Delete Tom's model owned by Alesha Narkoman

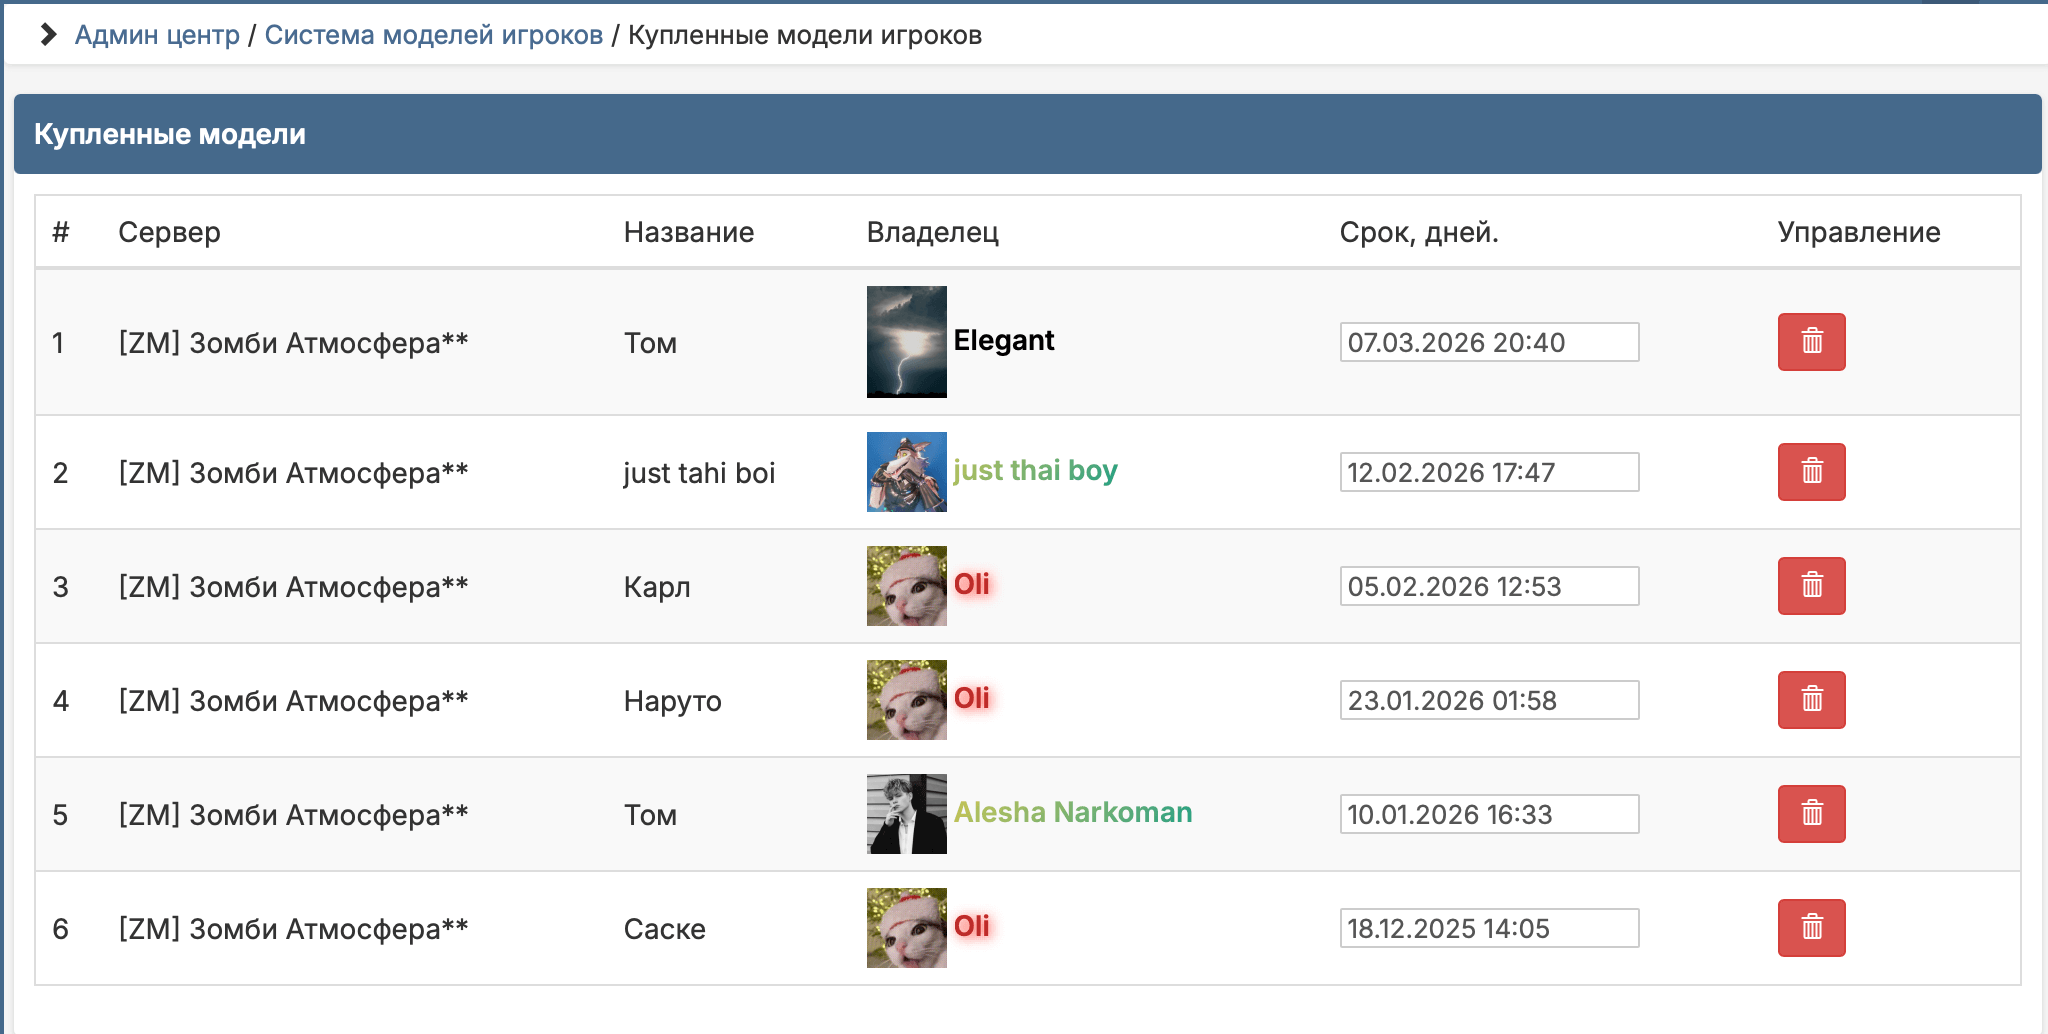pos(1811,814)
